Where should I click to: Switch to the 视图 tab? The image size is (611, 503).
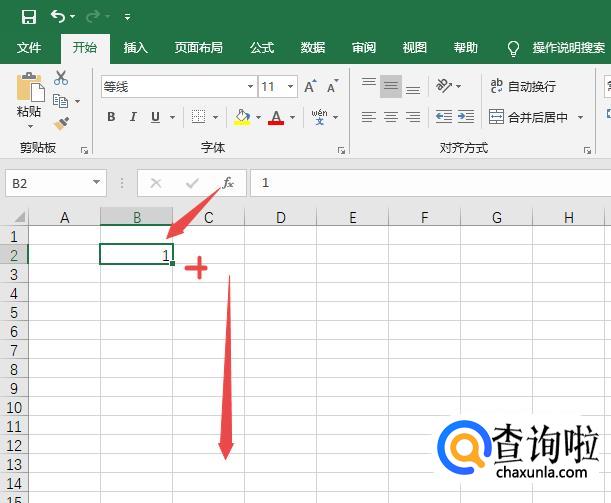(x=415, y=48)
